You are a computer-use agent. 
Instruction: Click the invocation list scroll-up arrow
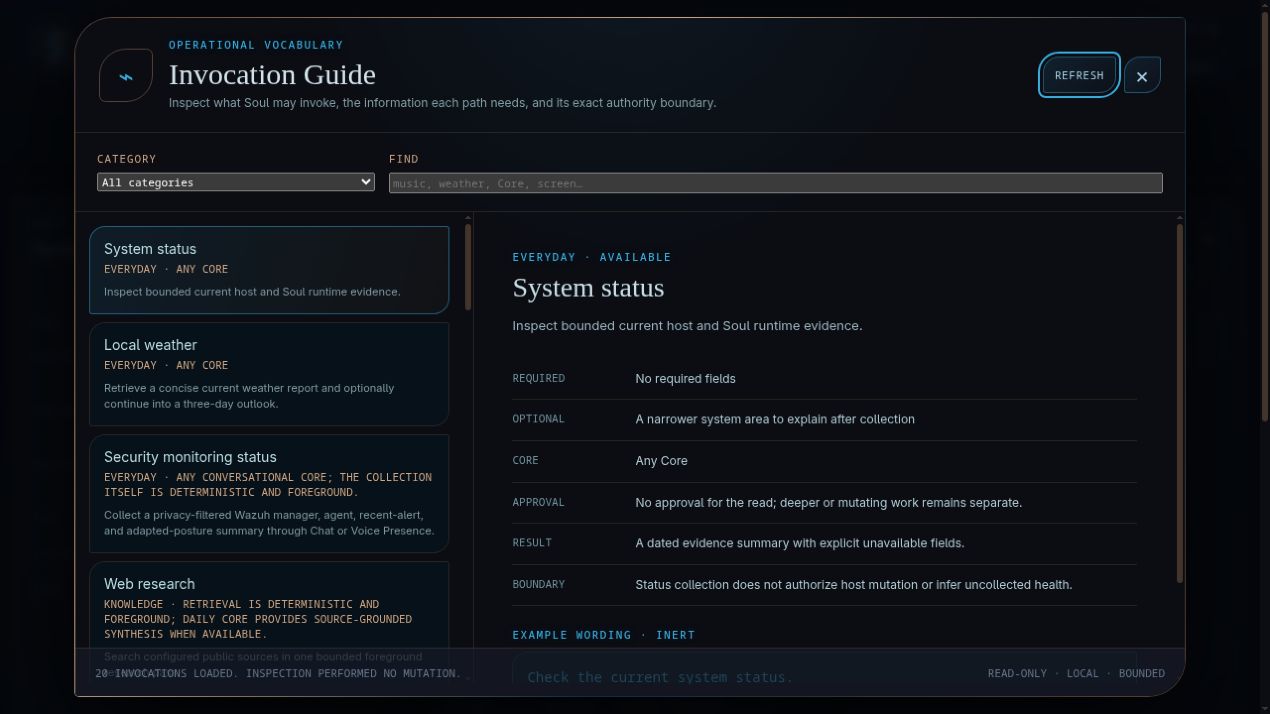coord(468,217)
